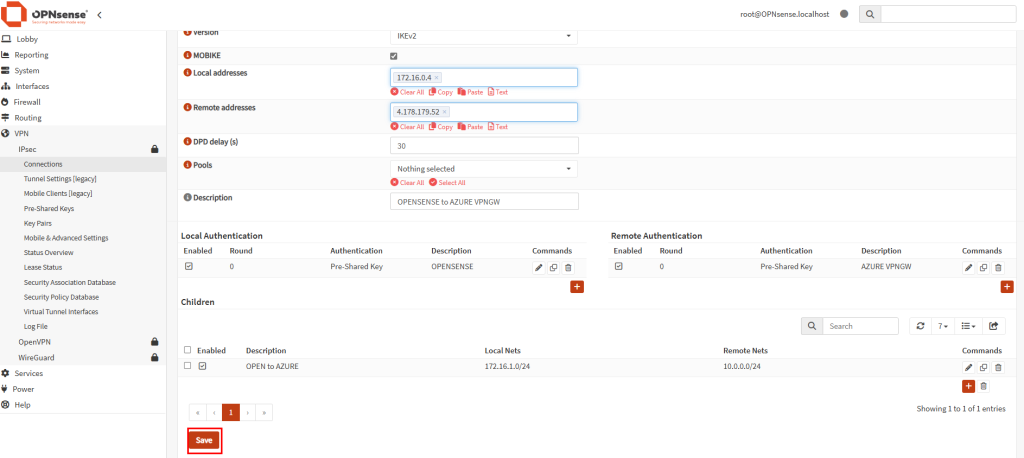Image resolution: width=1024 pixels, height=458 pixels.
Task: Click Clear All under Local addresses
Action: click(x=408, y=92)
